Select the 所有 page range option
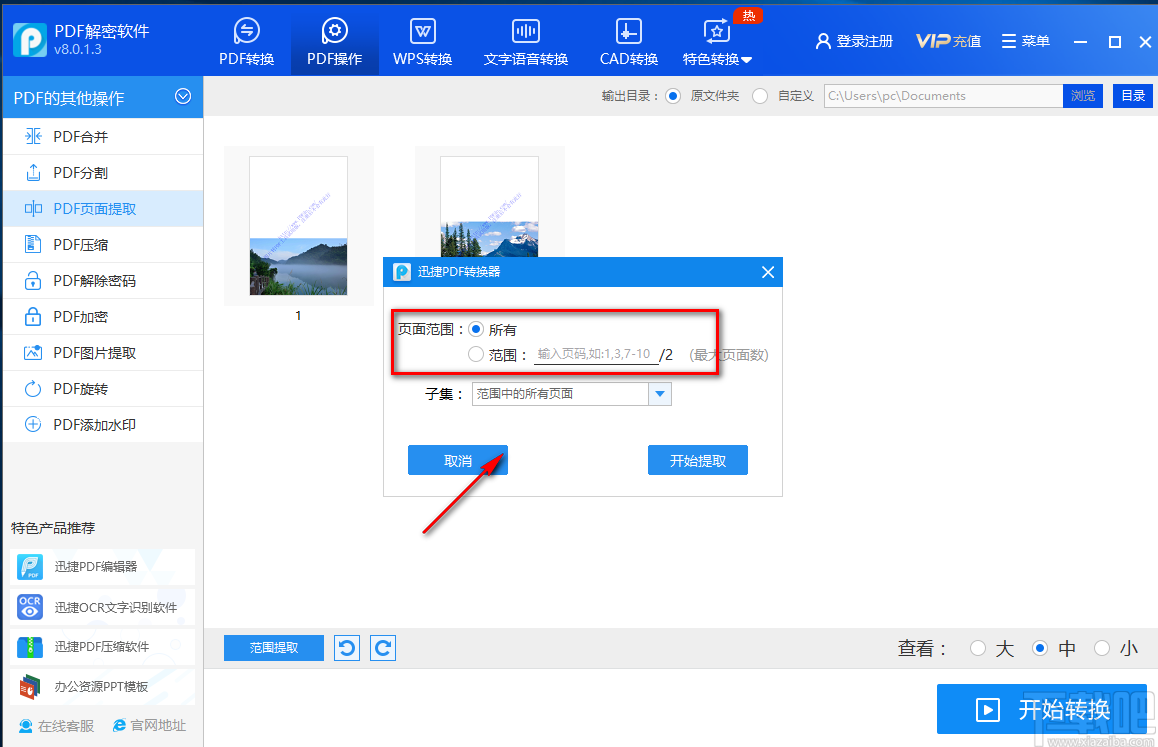 pos(476,328)
